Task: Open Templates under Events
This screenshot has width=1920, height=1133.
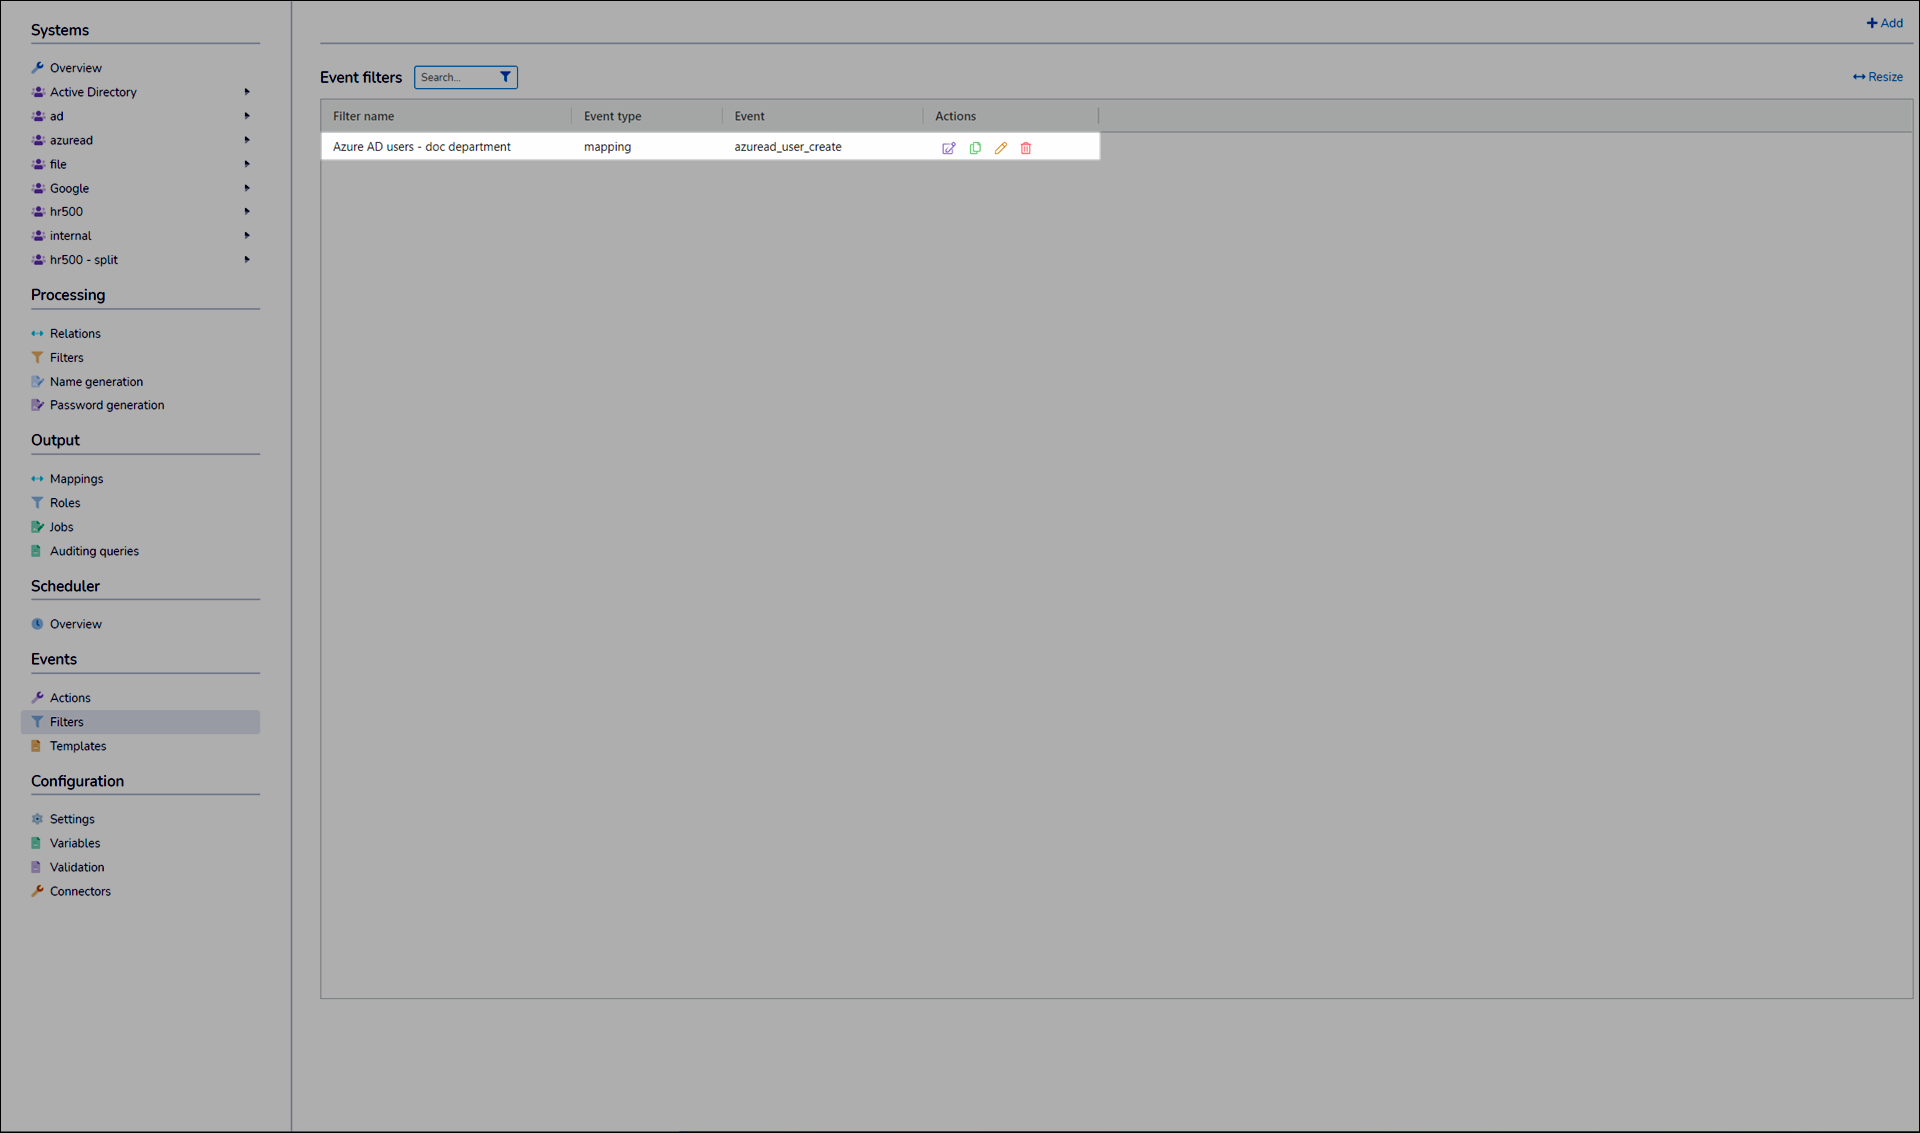Action: pos(78,746)
